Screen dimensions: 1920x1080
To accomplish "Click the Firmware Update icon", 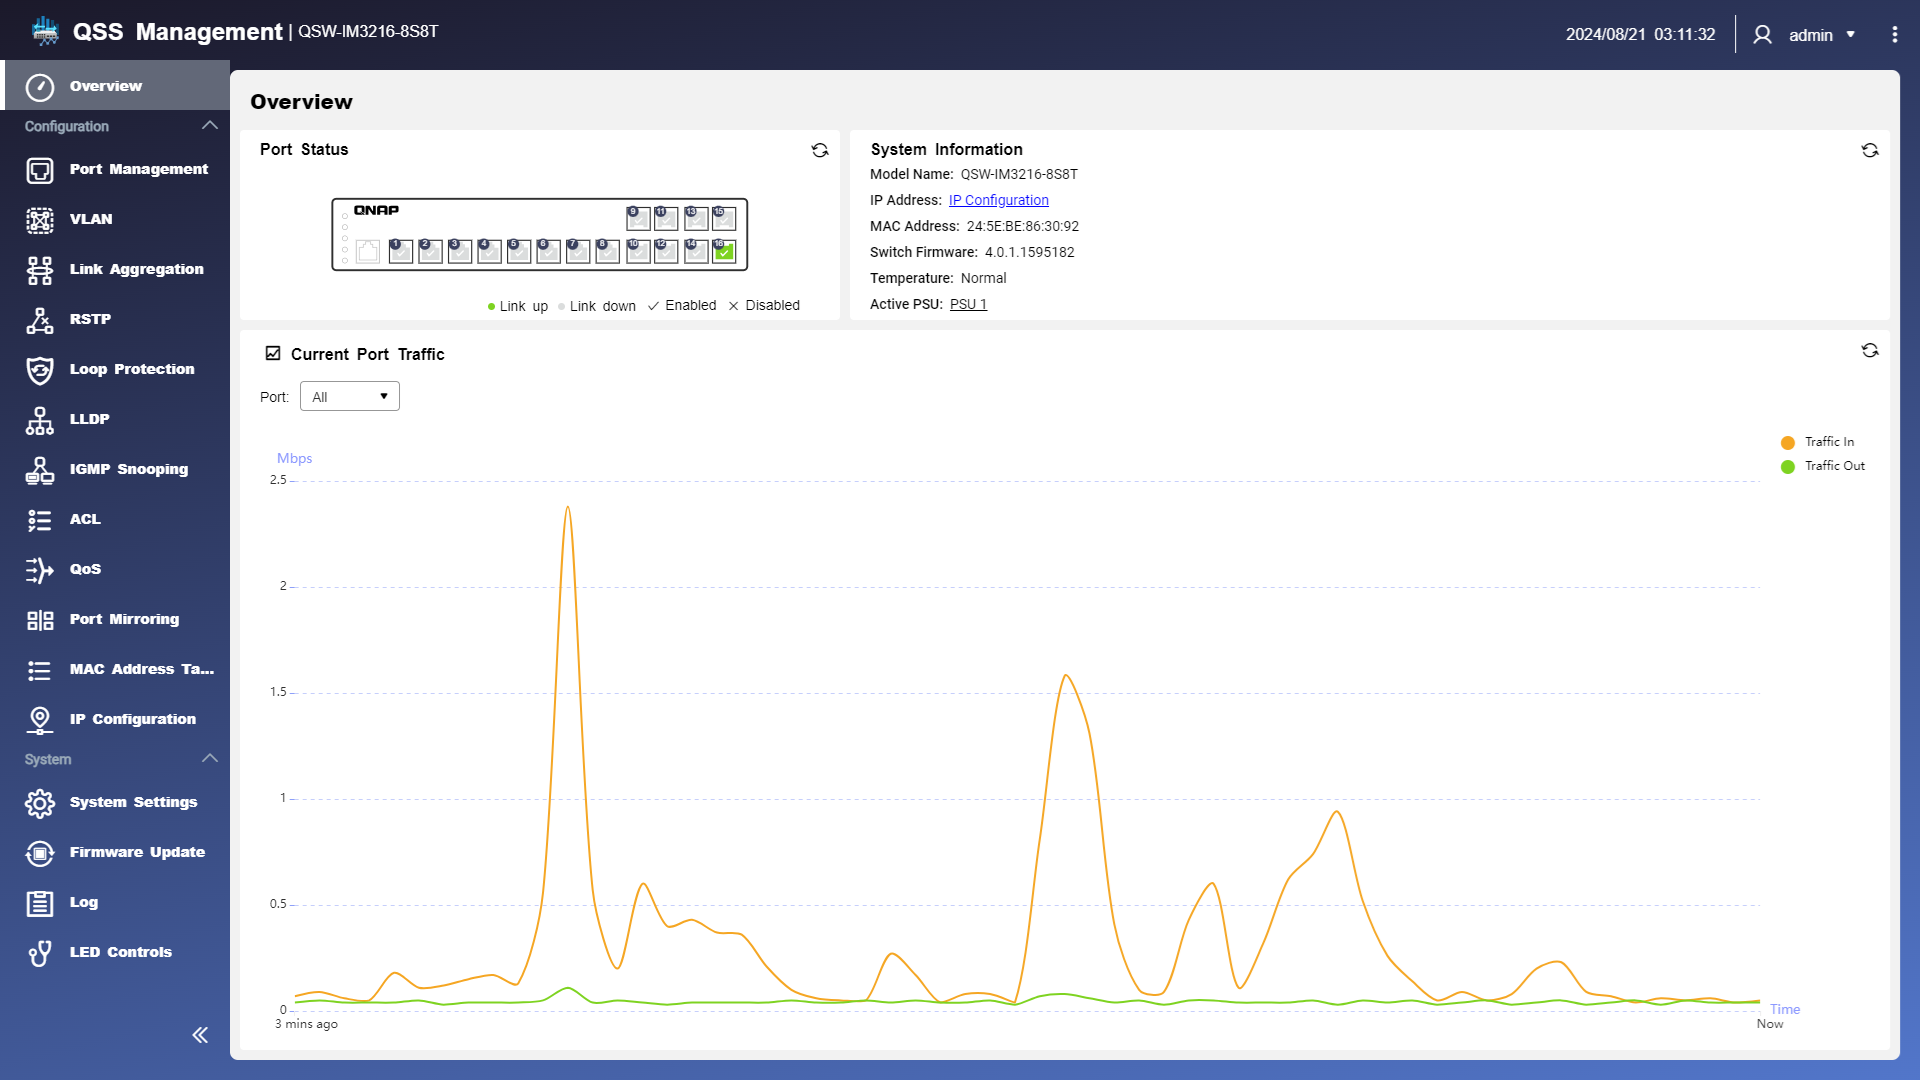I will (x=40, y=853).
